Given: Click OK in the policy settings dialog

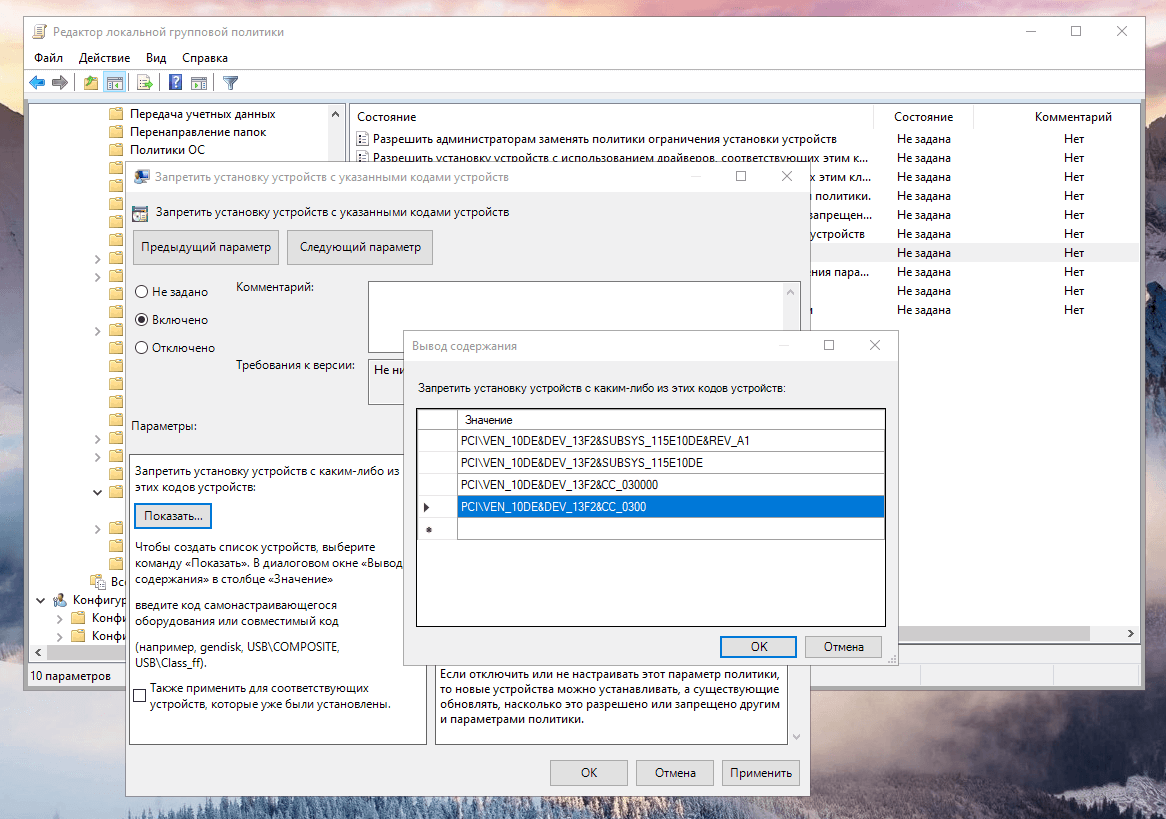Looking at the screenshot, I should tap(589, 773).
